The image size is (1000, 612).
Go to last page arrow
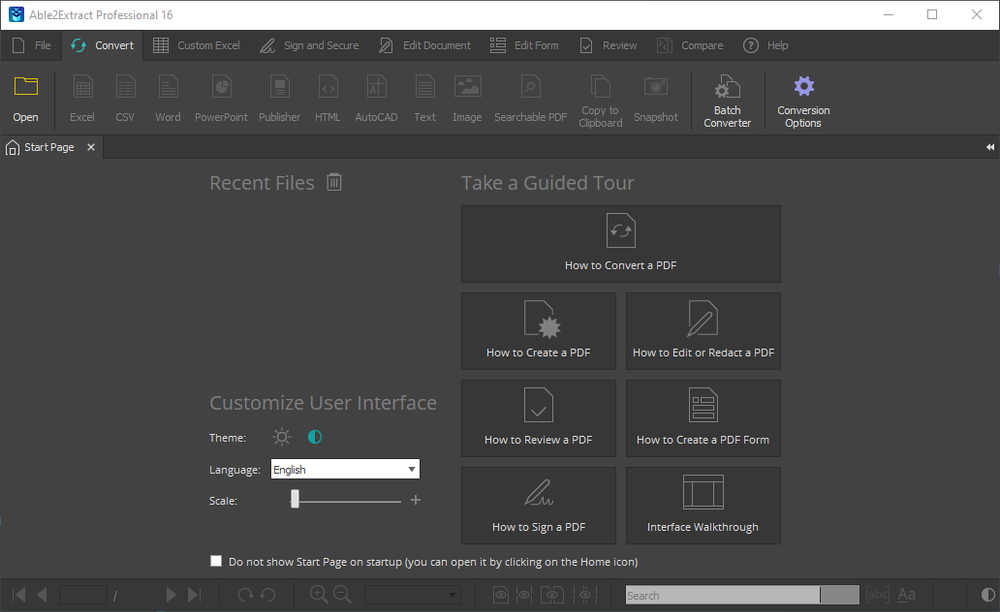194,595
